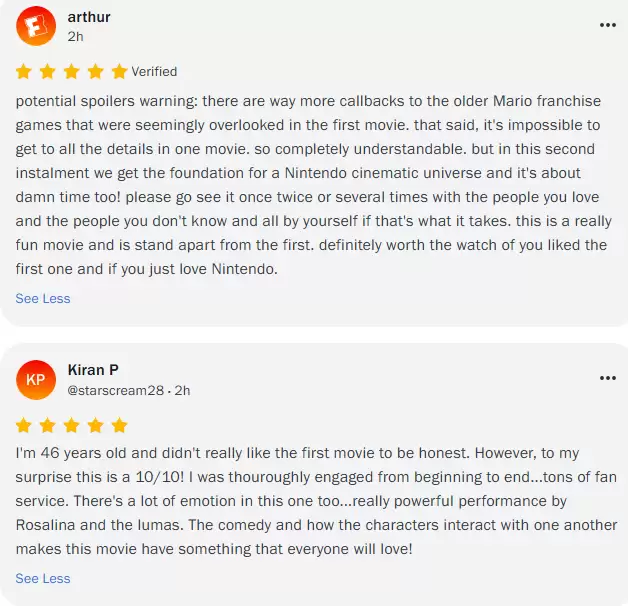This screenshot has width=628, height=606.
Task: Click fourth star in Kiran P's rating
Action: 96,426
